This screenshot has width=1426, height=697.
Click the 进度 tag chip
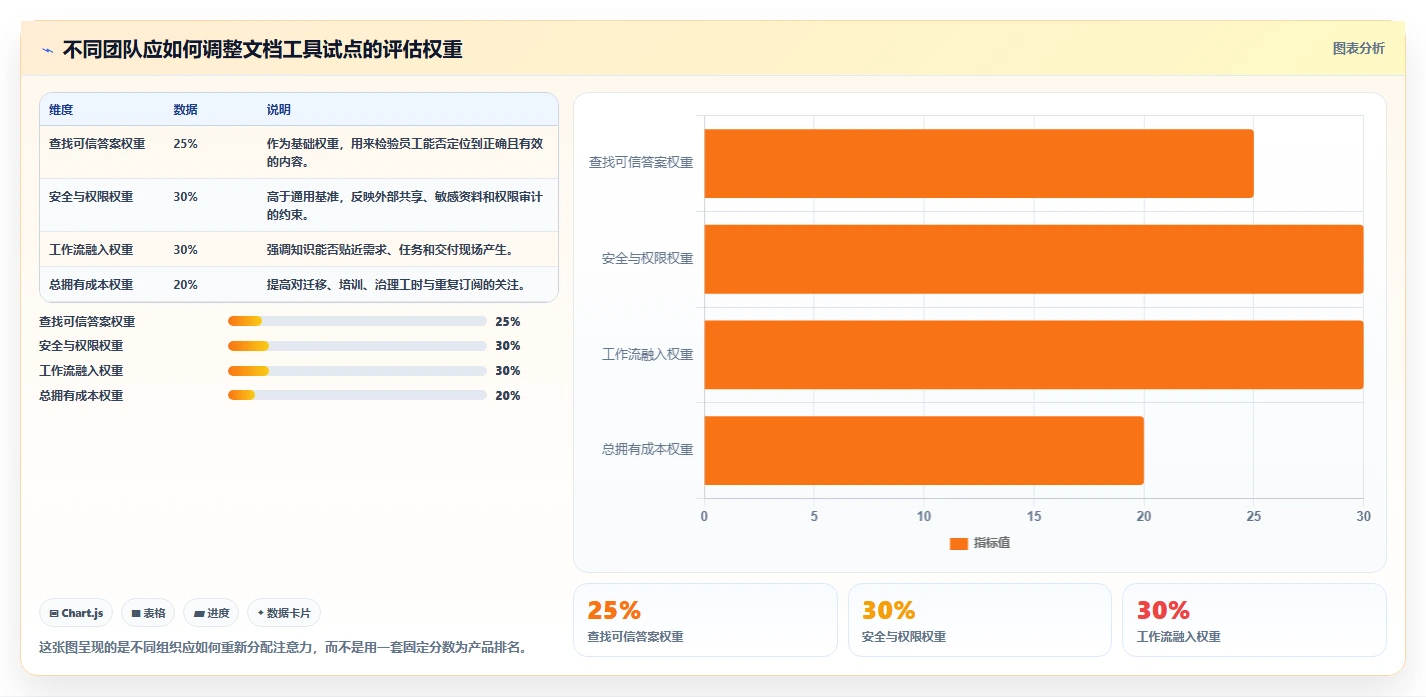pyautogui.click(x=211, y=613)
